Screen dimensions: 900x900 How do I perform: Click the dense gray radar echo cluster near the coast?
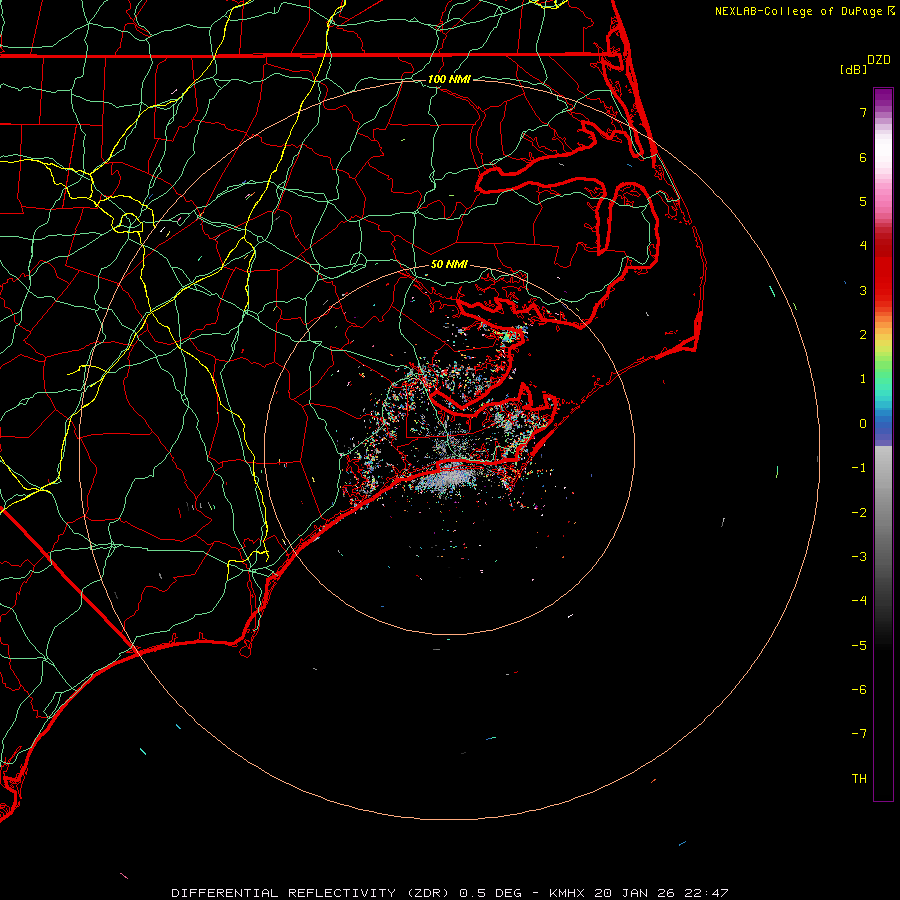click(449, 479)
